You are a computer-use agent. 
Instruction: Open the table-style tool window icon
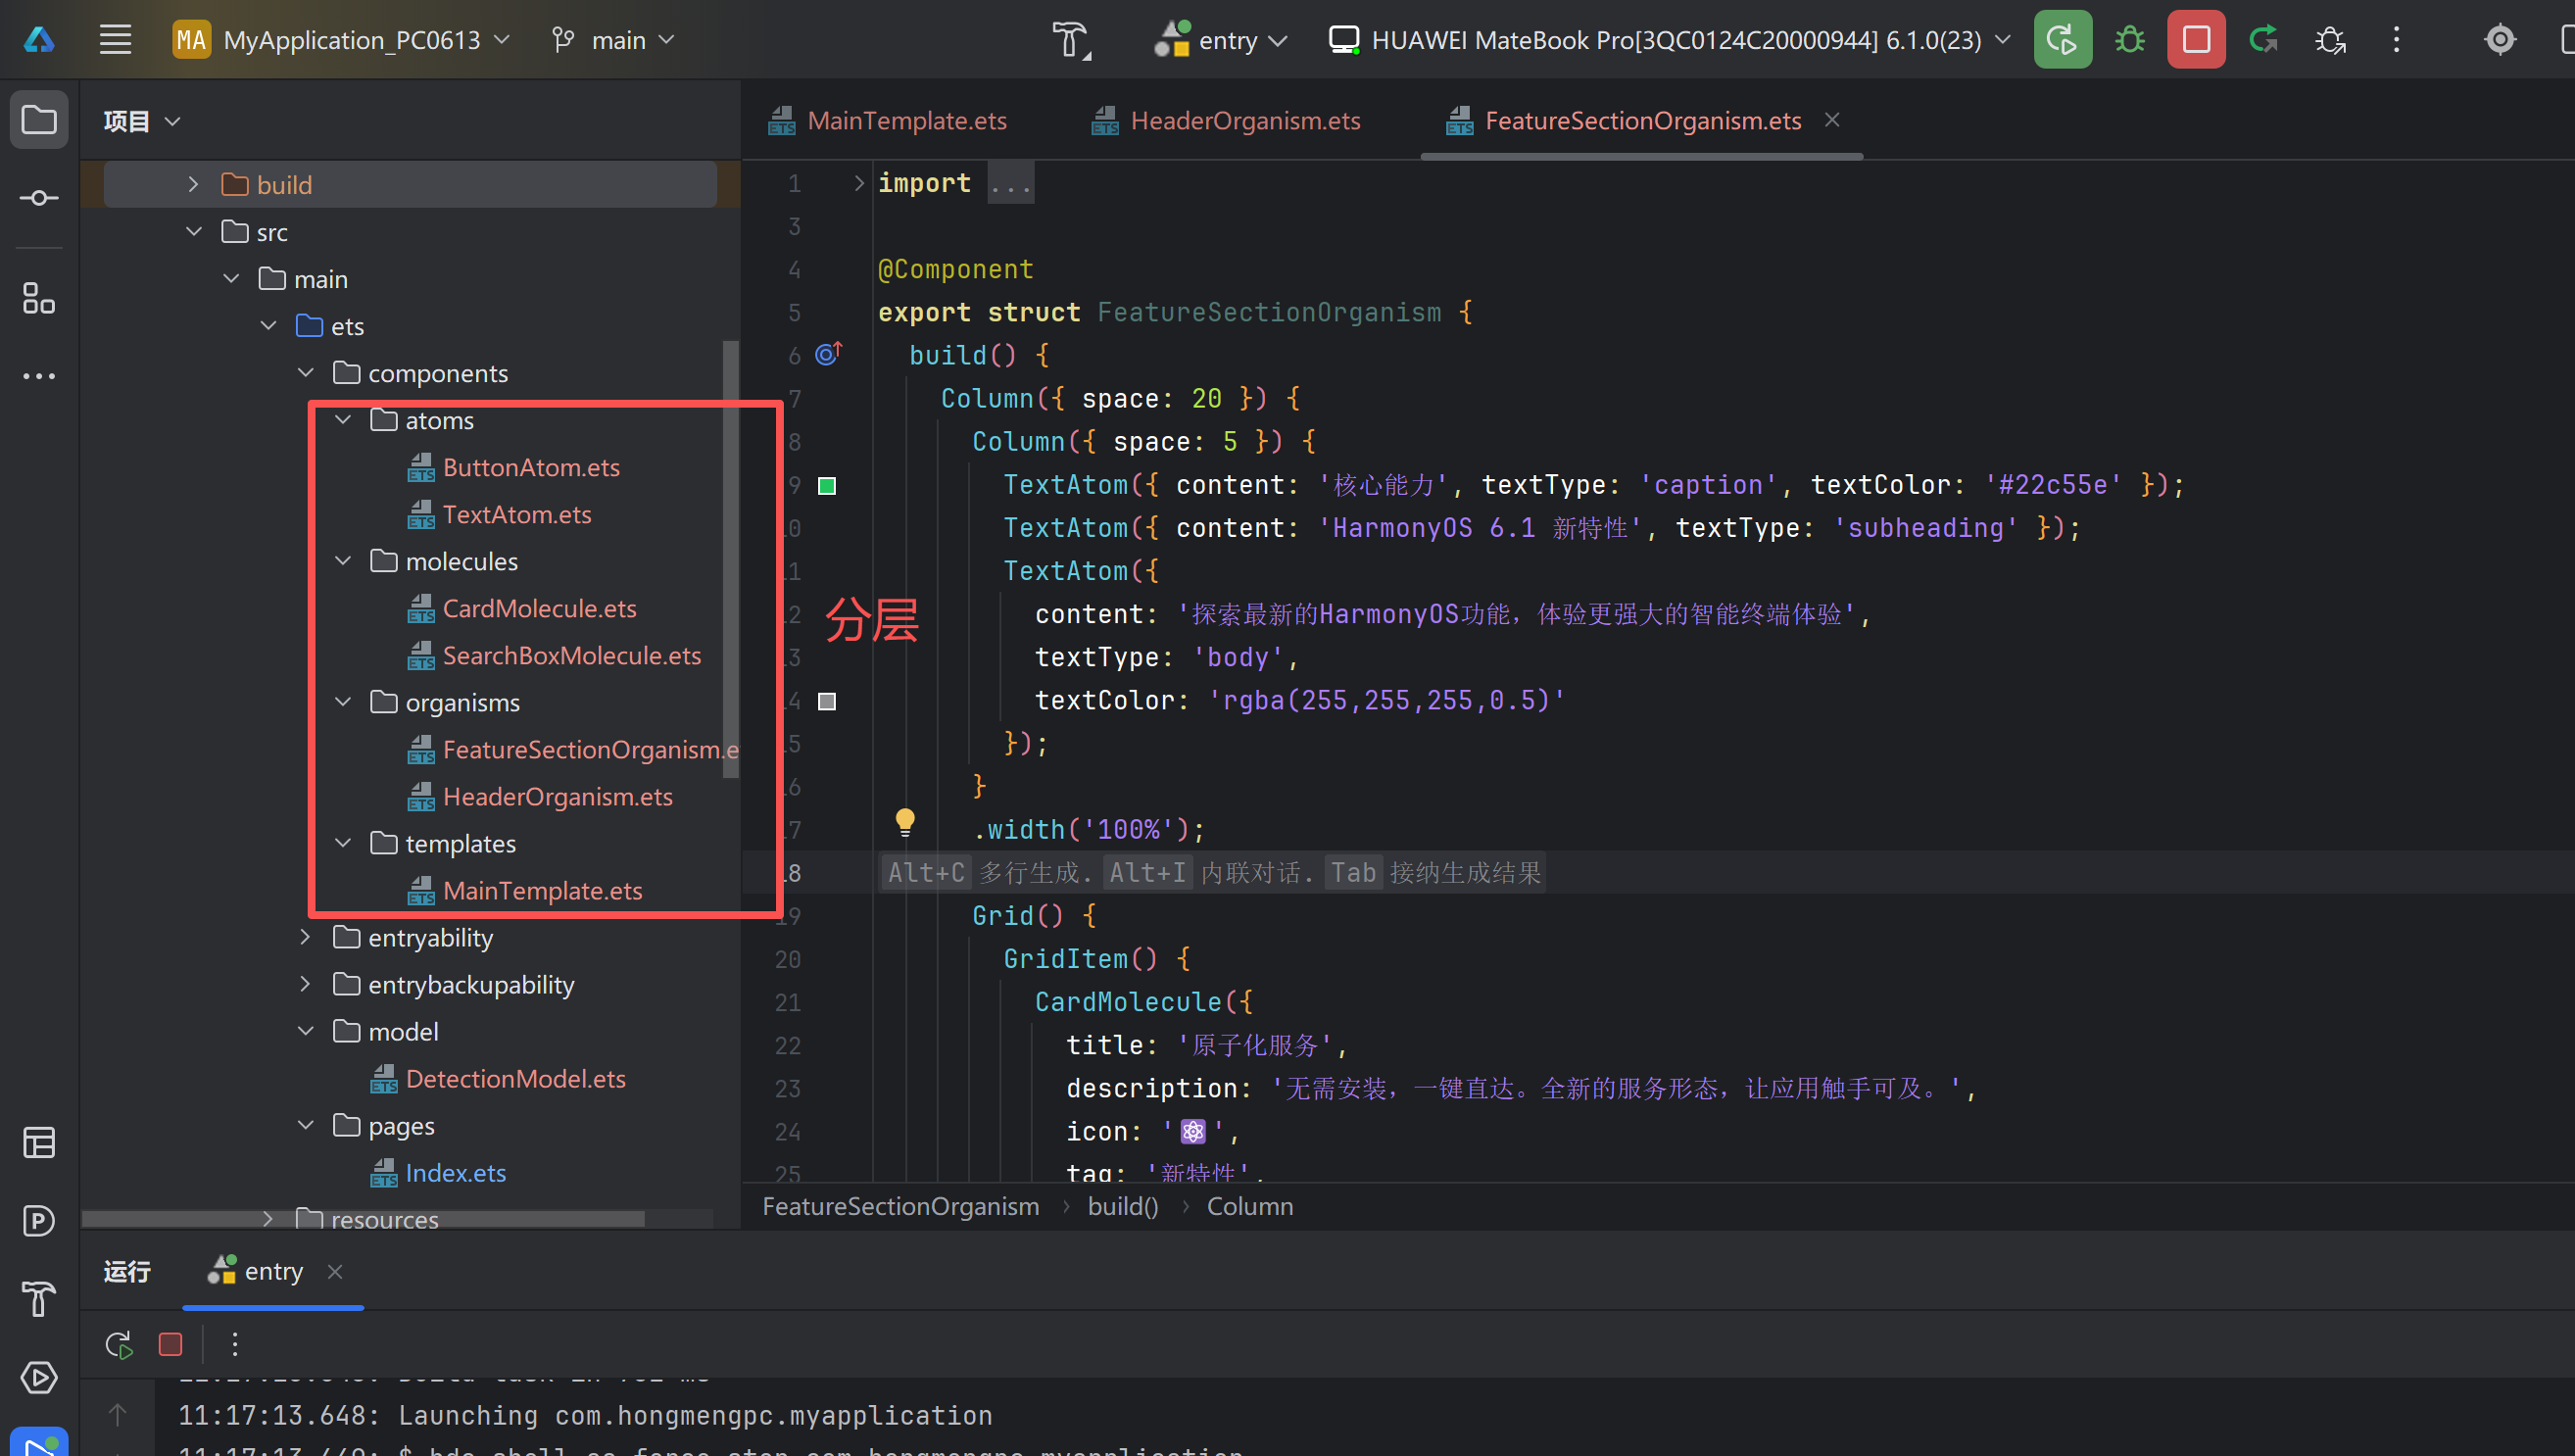[x=39, y=1142]
